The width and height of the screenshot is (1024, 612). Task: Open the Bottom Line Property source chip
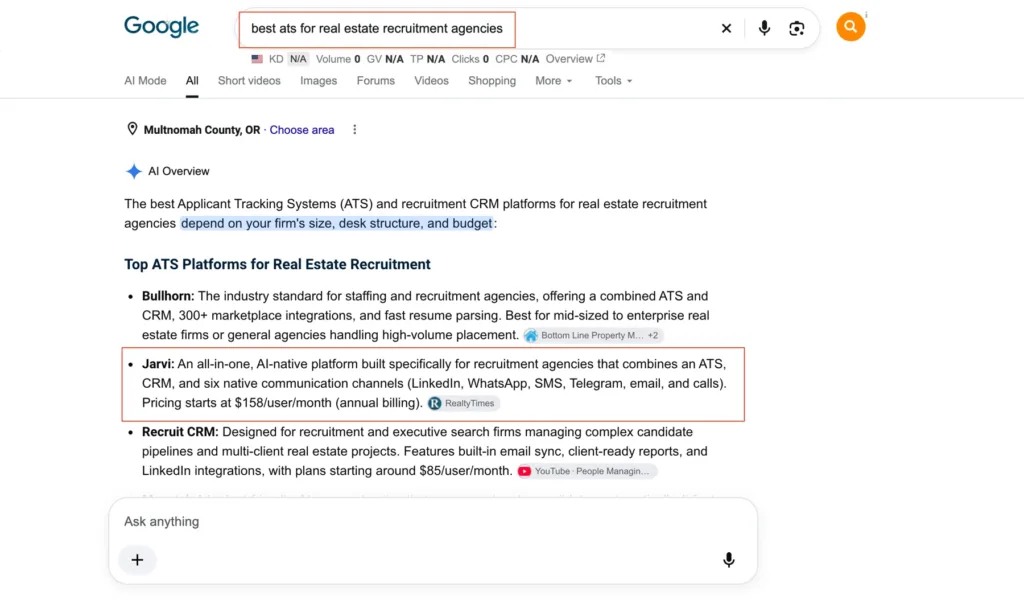(x=592, y=335)
